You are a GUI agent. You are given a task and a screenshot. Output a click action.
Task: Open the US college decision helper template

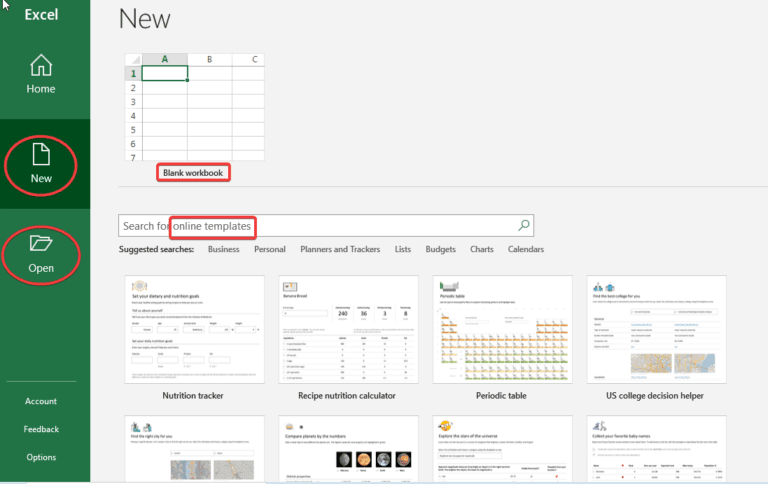coord(656,329)
